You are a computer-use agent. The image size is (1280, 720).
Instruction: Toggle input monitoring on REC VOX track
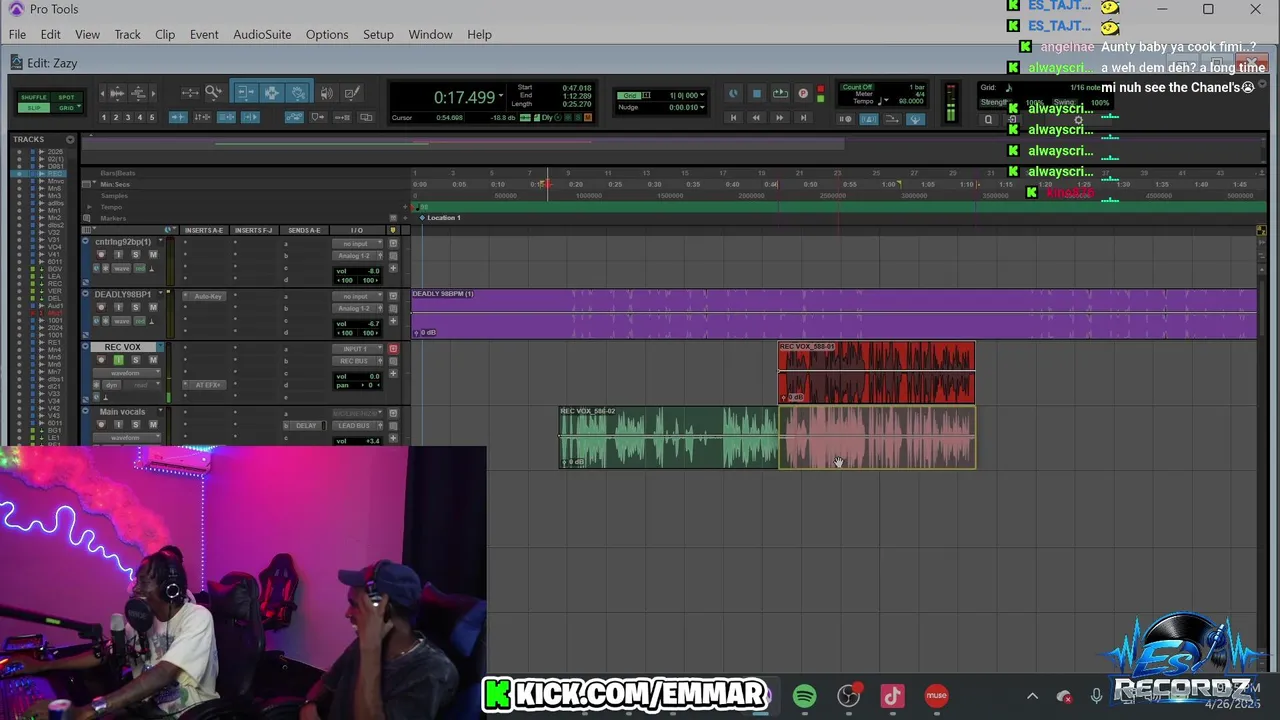[x=118, y=360]
